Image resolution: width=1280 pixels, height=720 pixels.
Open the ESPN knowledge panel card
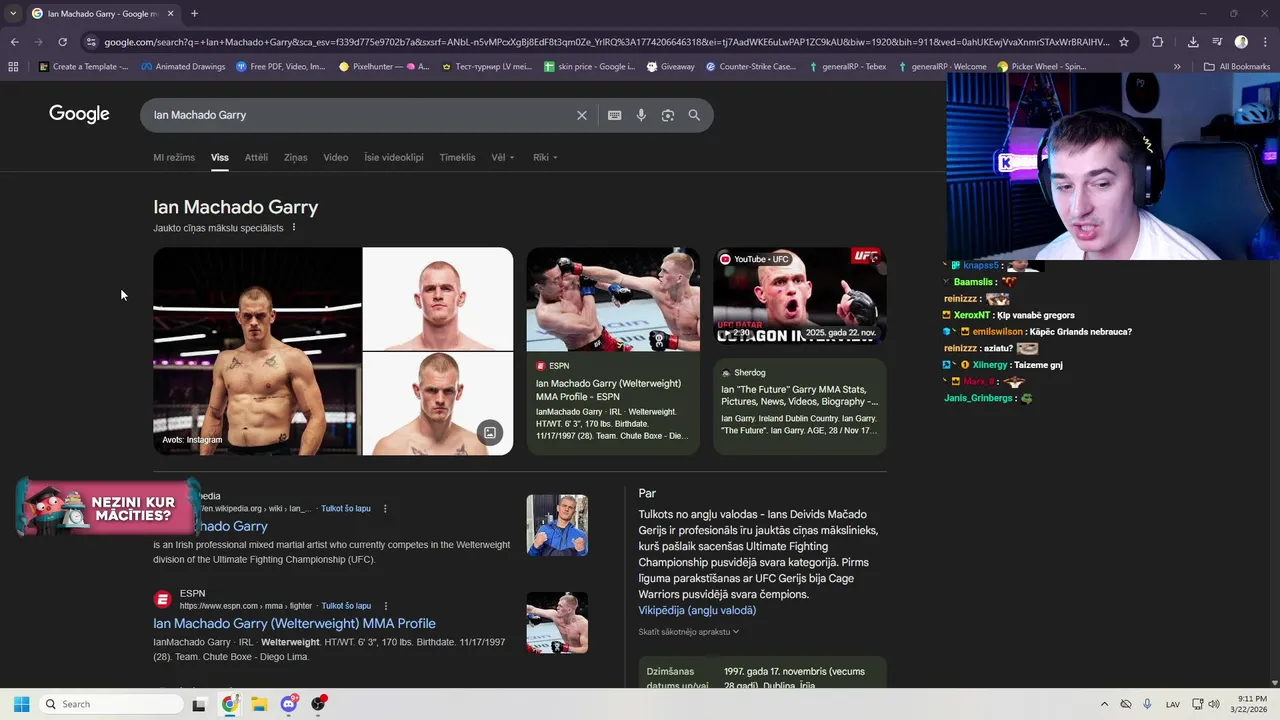(x=613, y=350)
